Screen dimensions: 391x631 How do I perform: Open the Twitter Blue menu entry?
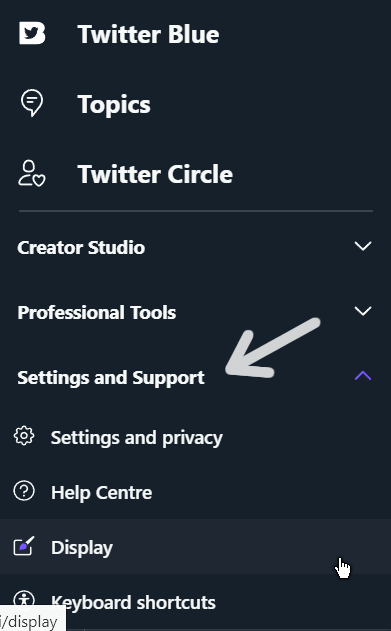click(x=148, y=34)
